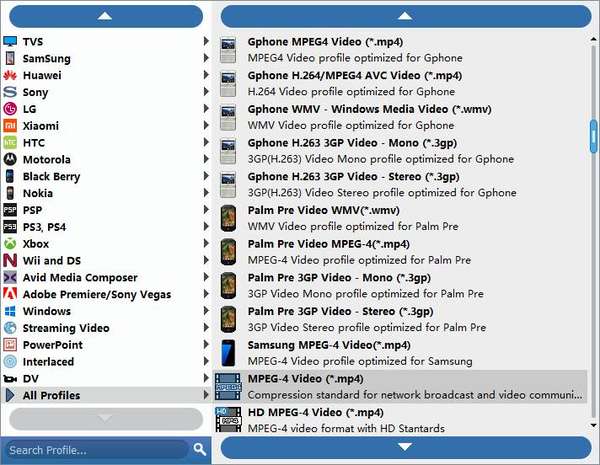The image size is (600, 465).
Task: Click the HD MPEG-4 Video filmstrip icon
Action: pos(228,419)
